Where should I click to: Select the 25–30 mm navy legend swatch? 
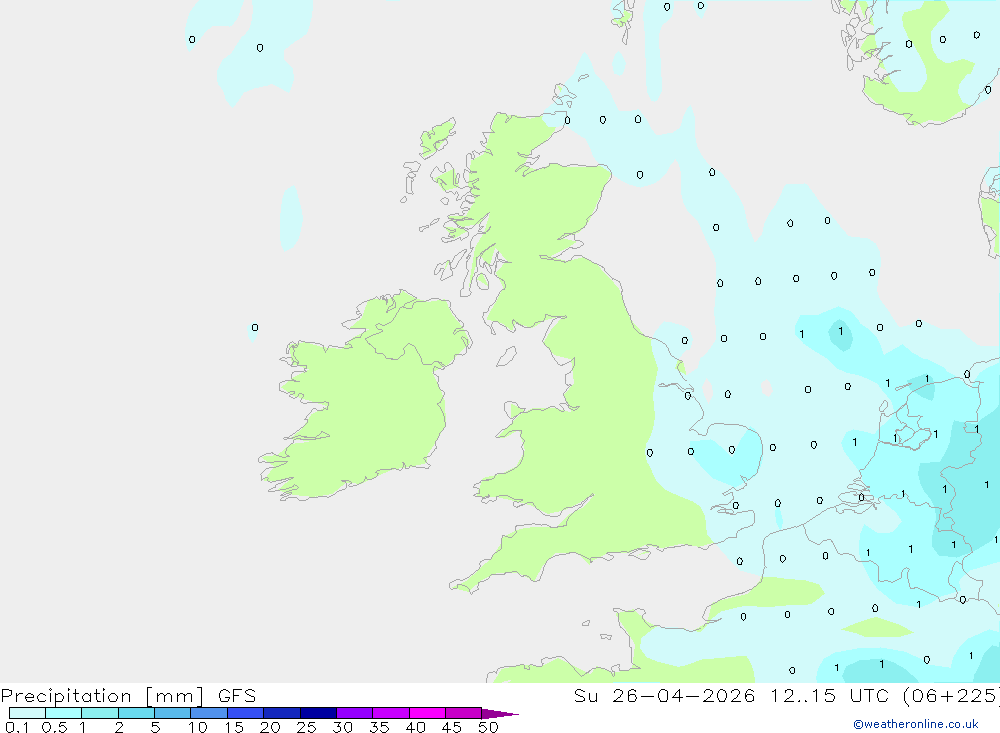[x=318, y=713]
